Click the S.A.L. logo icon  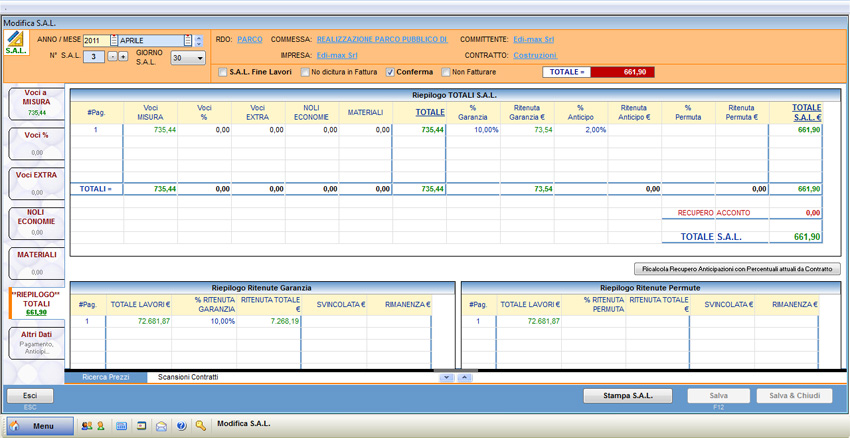(x=16, y=43)
